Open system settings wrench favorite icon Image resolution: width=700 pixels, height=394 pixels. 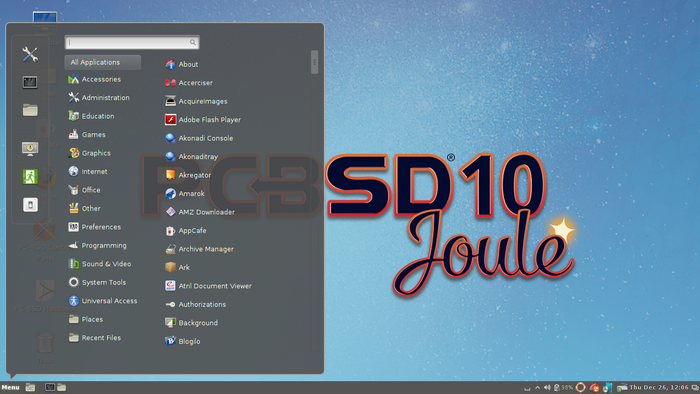[30, 54]
